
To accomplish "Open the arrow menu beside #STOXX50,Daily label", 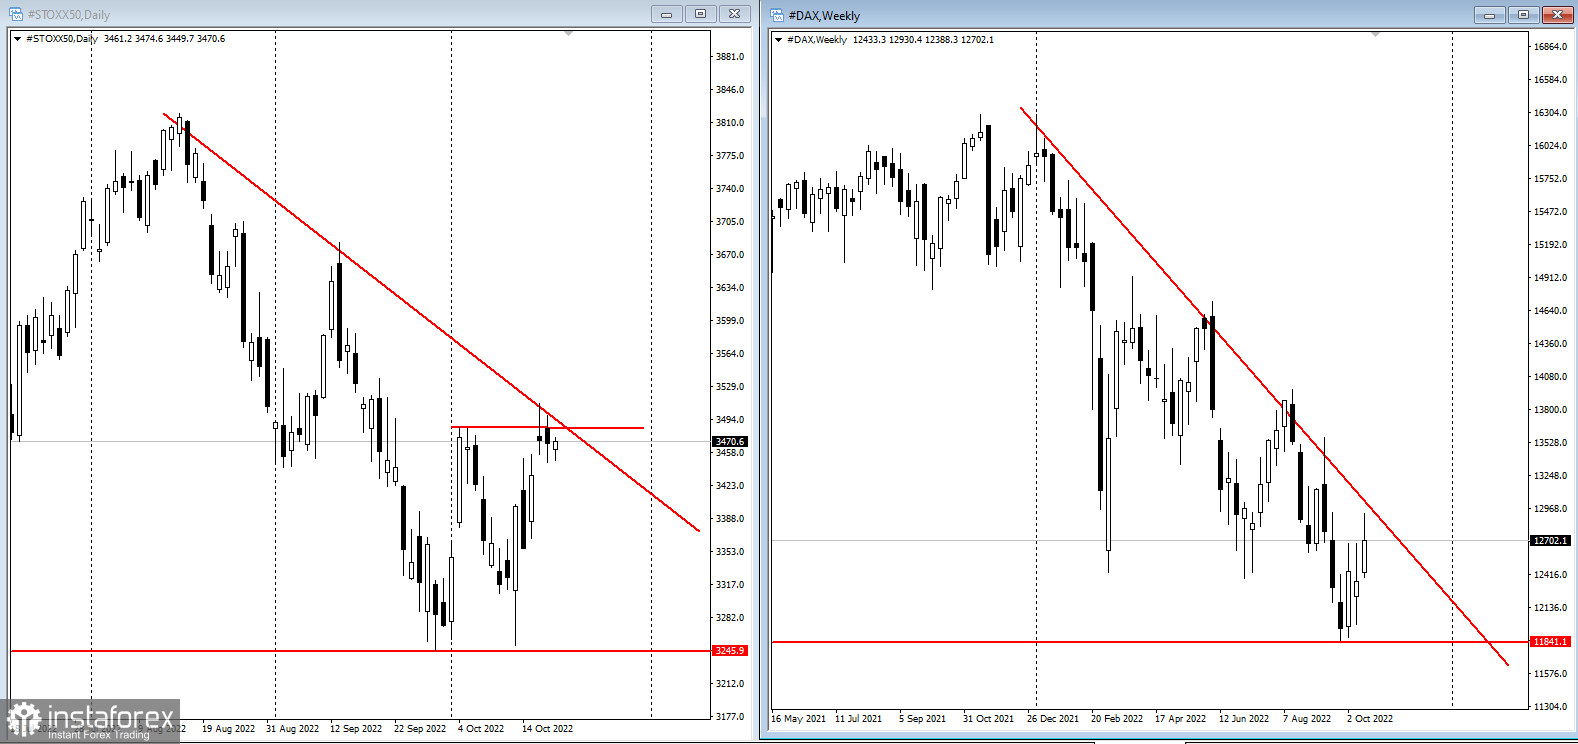I will point(18,39).
